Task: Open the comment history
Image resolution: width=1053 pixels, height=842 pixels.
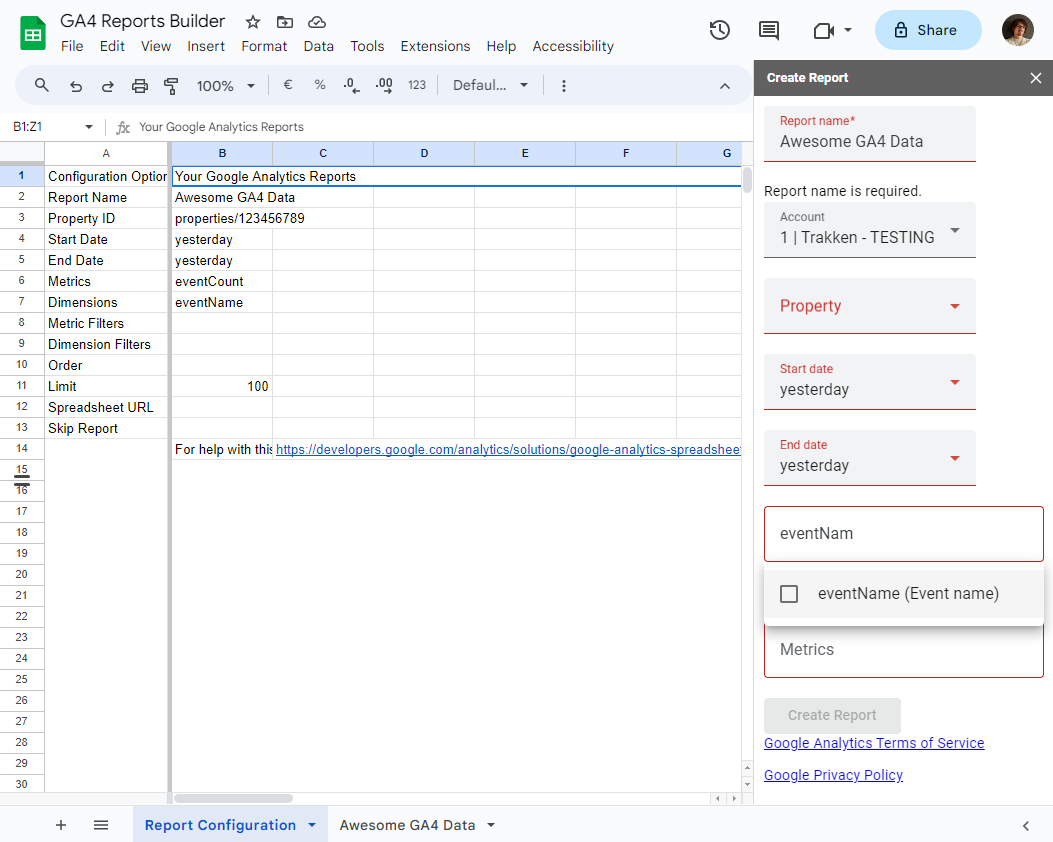Action: (768, 30)
